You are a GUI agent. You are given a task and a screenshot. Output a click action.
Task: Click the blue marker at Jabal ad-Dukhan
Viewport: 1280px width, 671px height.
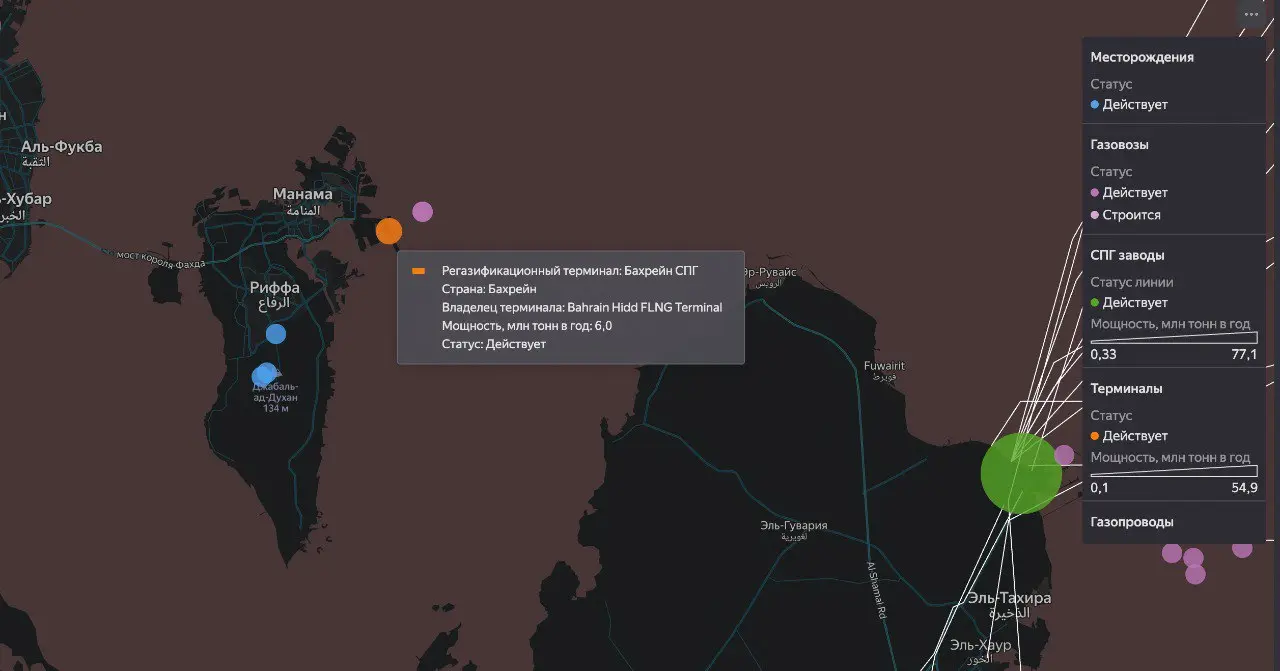coord(264,375)
